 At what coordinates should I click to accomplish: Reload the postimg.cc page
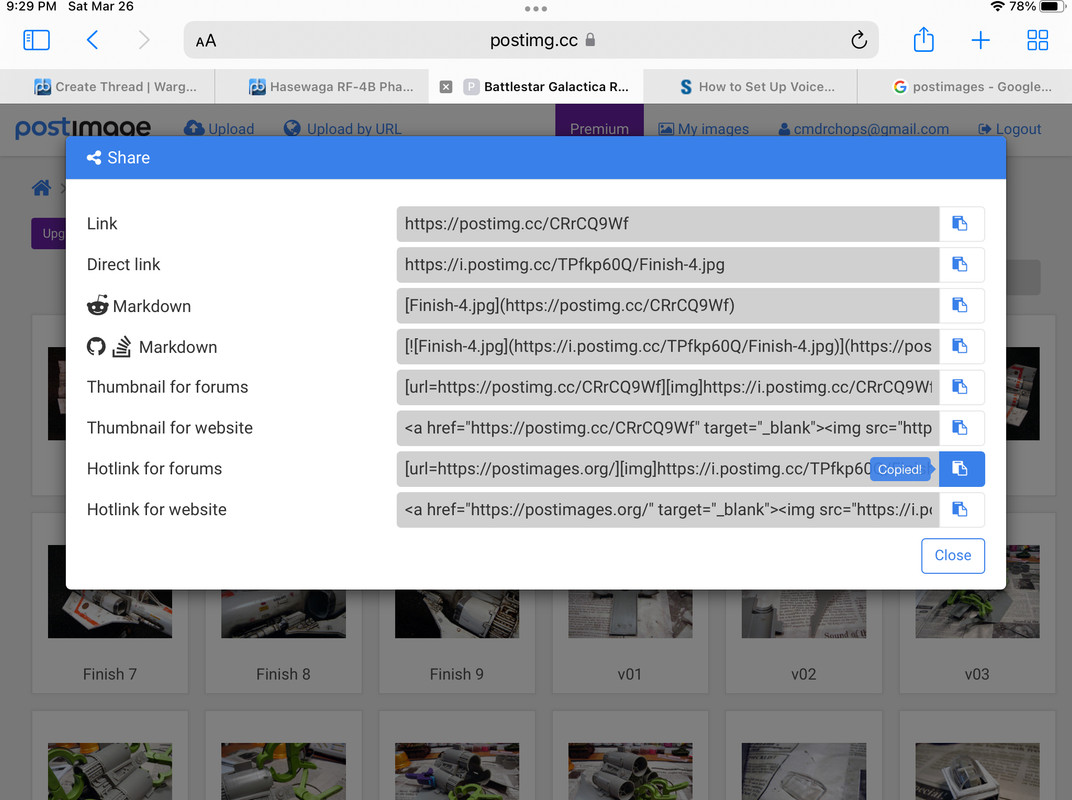[859, 40]
